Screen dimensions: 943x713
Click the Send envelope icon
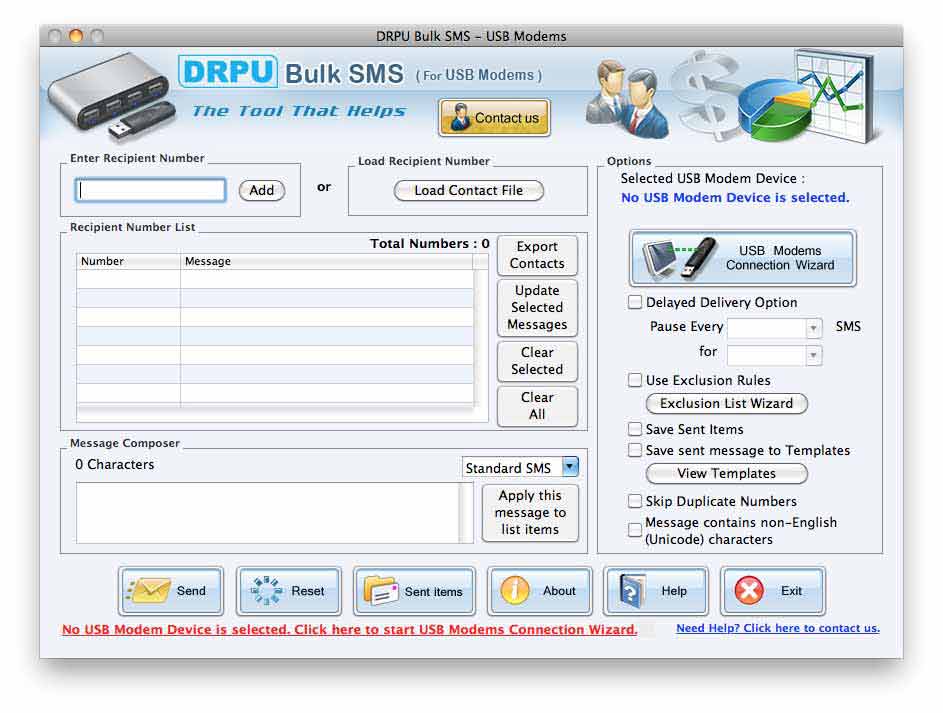(x=148, y=591)
